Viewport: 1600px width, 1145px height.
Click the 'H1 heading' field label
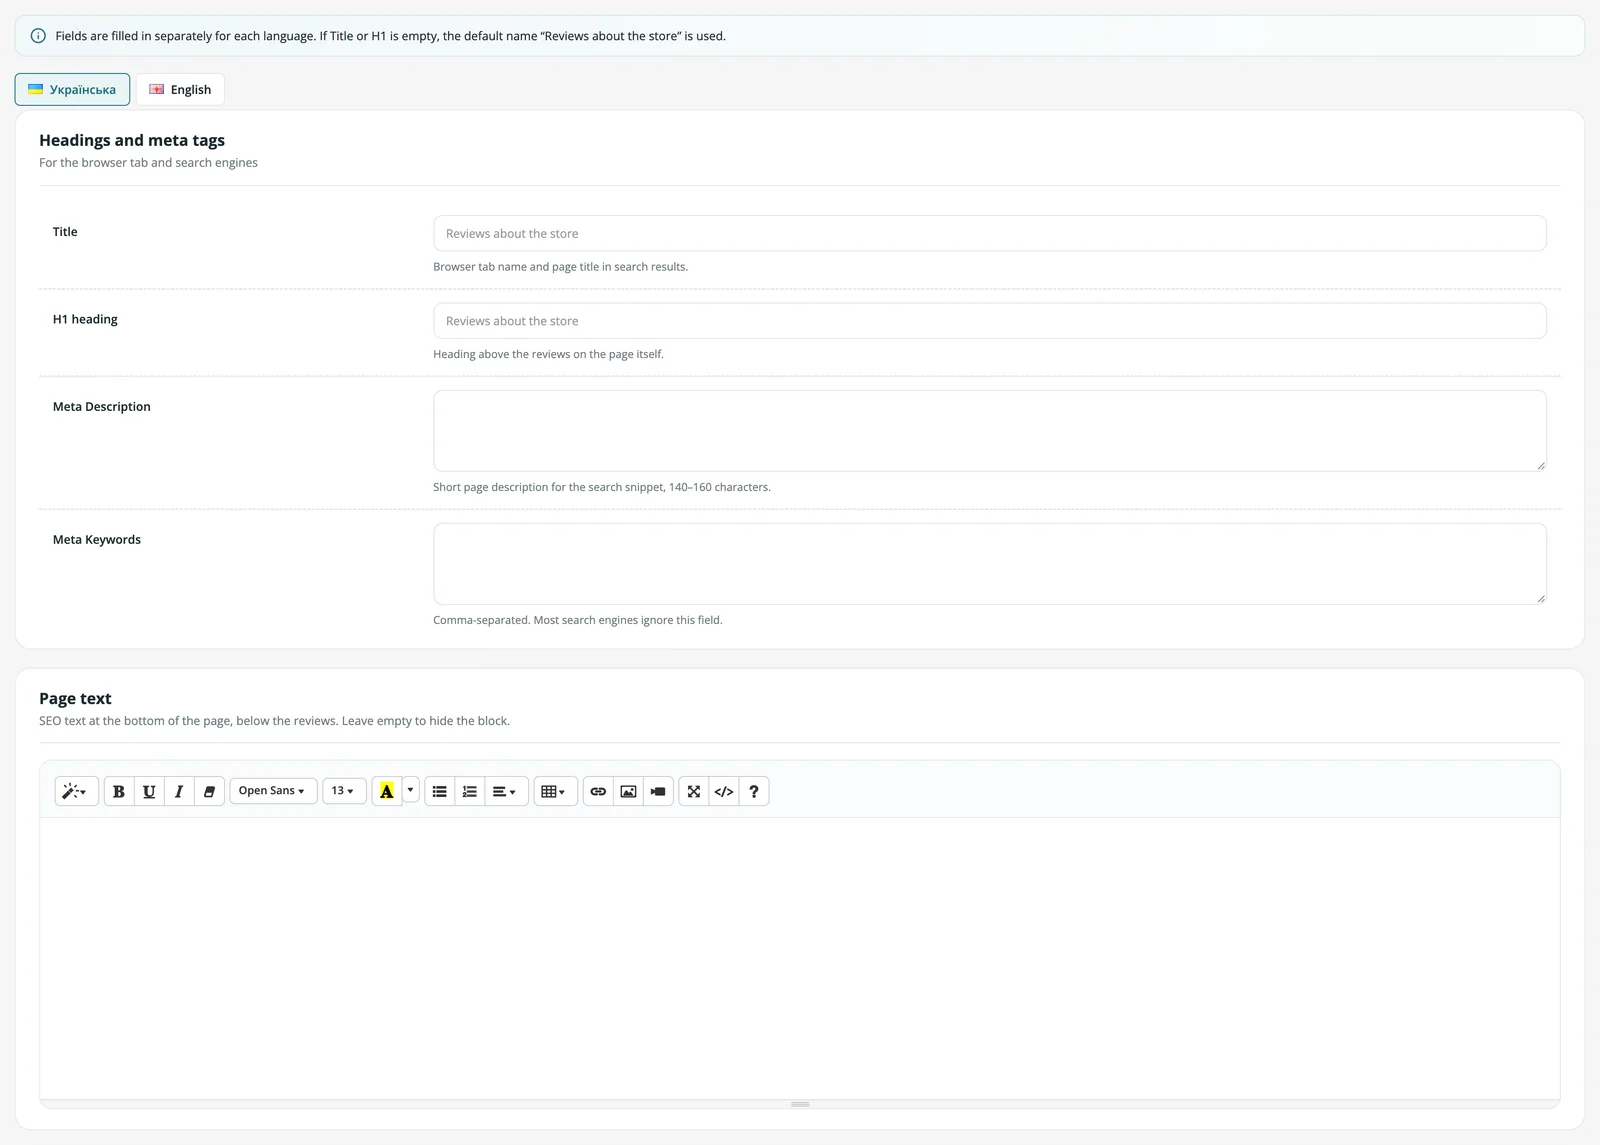(85, 319)
